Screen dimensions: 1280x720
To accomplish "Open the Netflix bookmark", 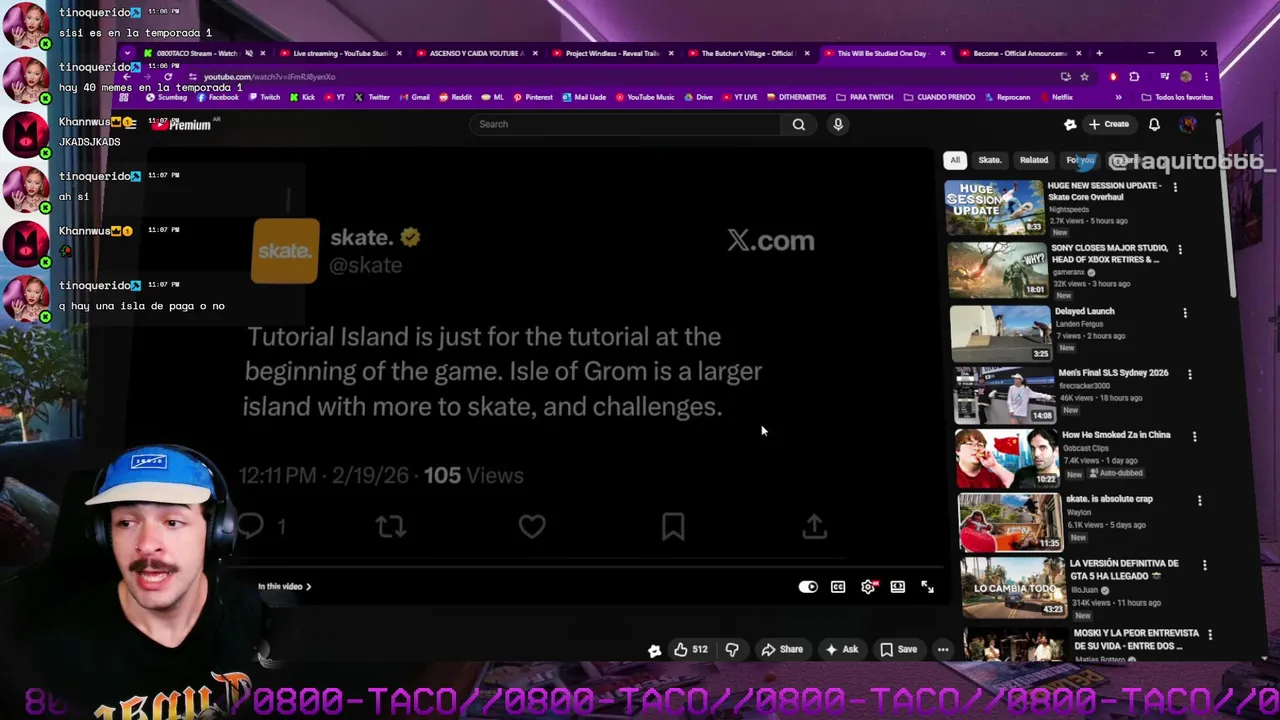I will (x=1056, y=97).
